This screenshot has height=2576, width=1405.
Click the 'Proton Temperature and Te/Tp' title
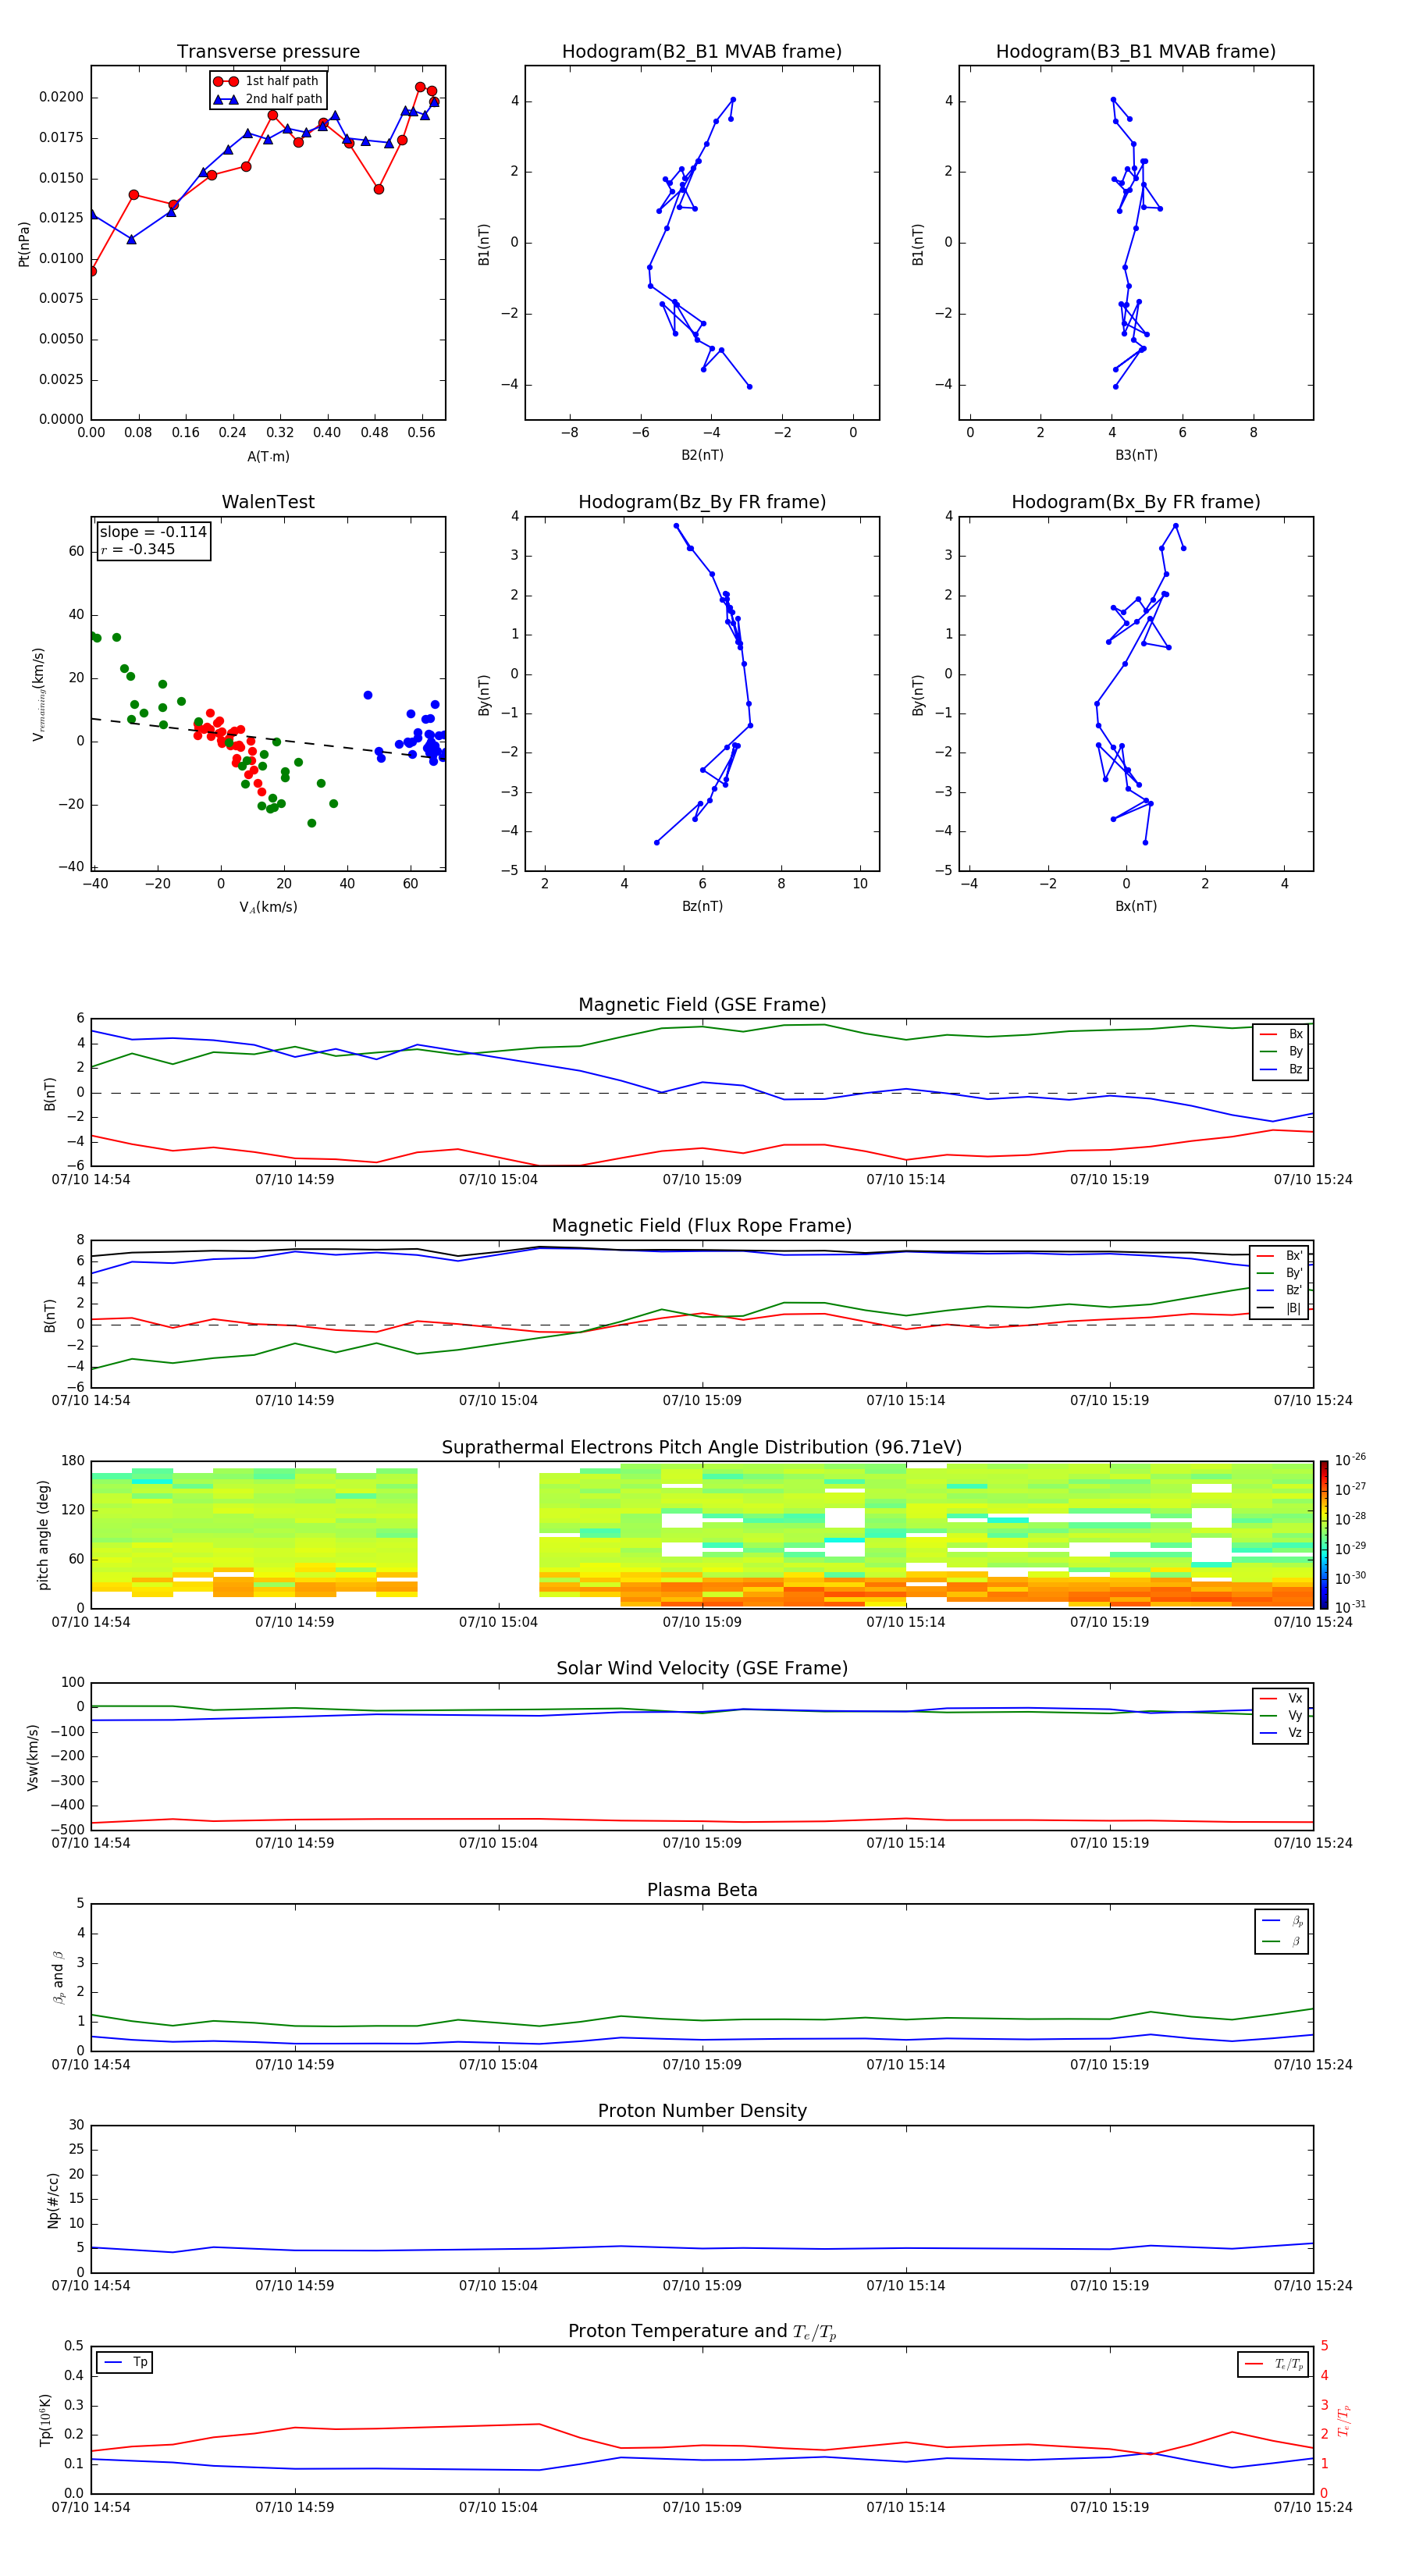702,2332
